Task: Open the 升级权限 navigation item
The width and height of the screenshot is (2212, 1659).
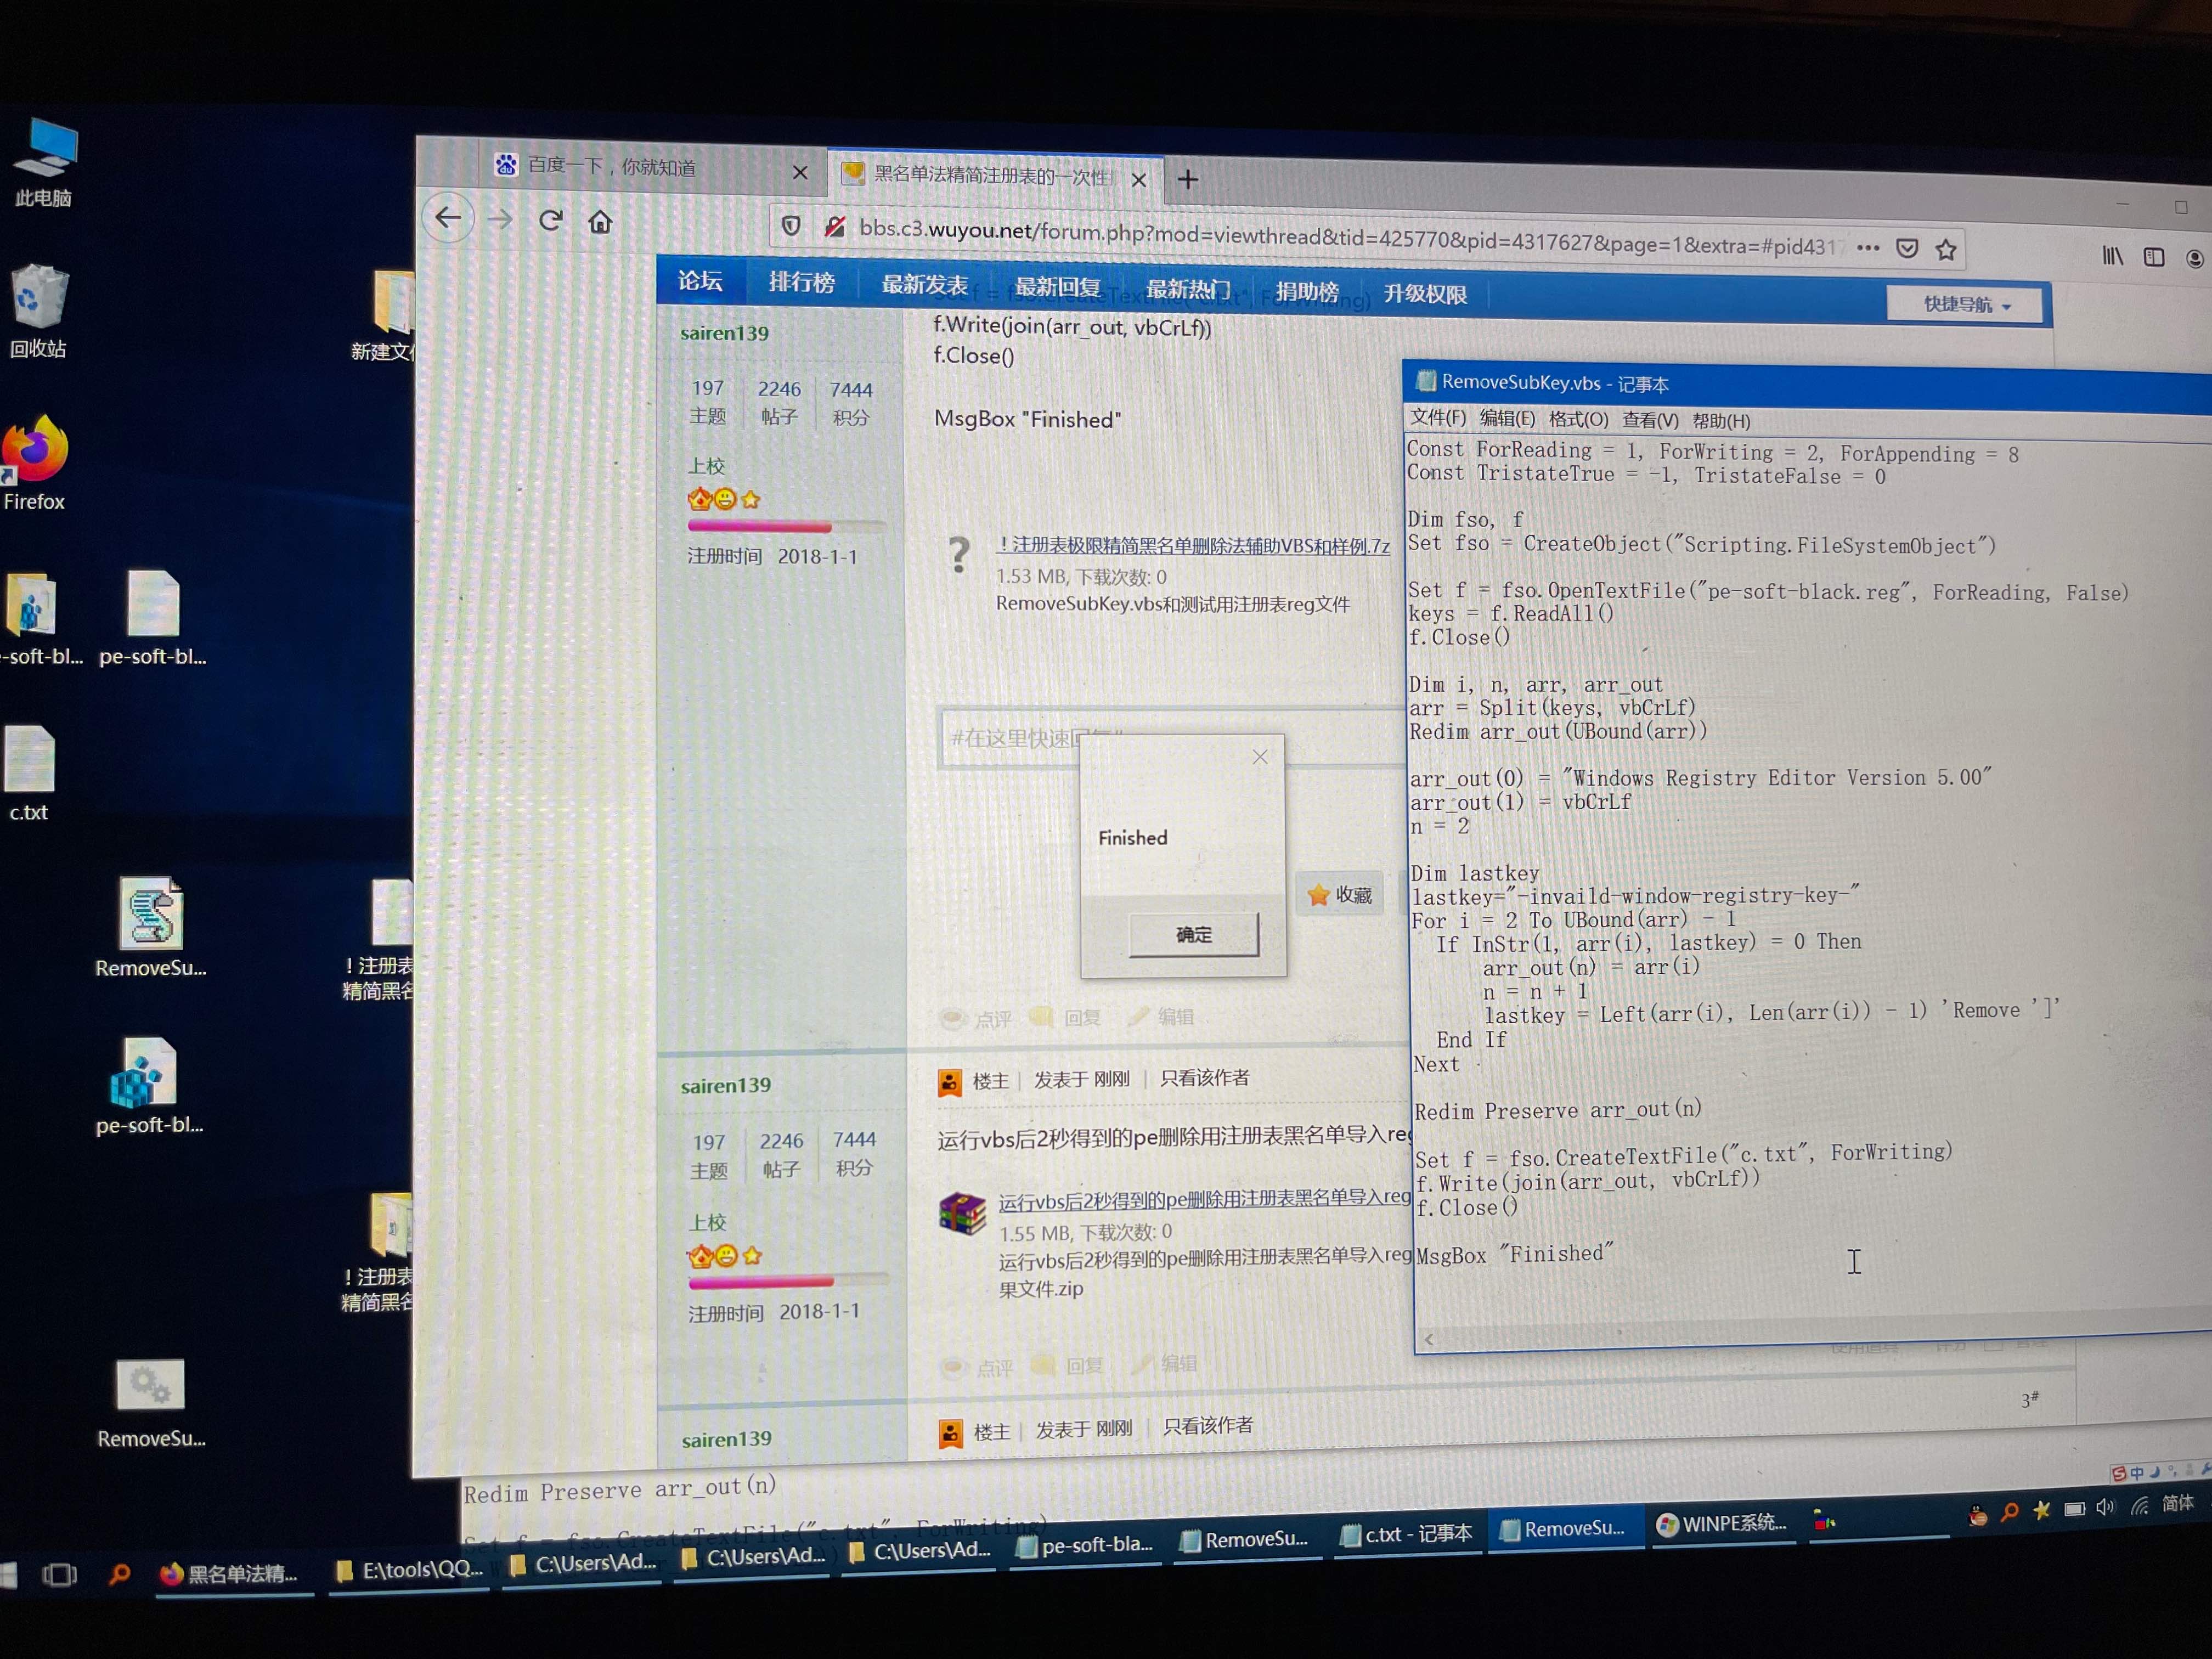Action: coord(1425,294)
